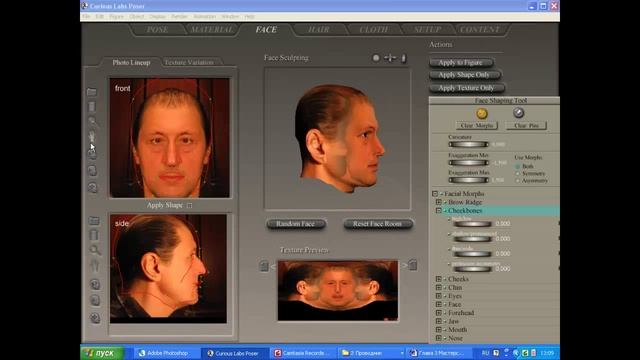The image size is (640, 360).
Task: Expand the Eyes morph group
Action: click(x=439, y=296)
